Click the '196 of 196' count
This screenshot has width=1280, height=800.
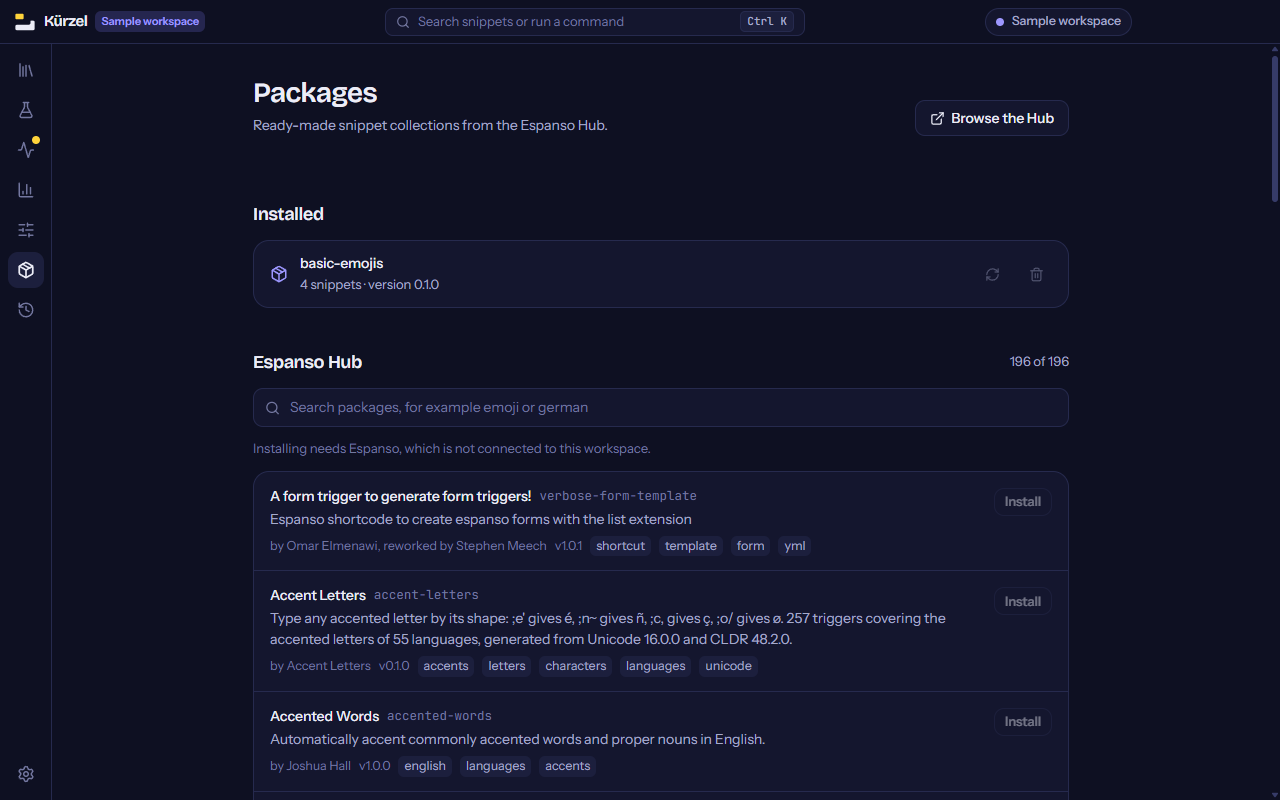(1039, 362)
